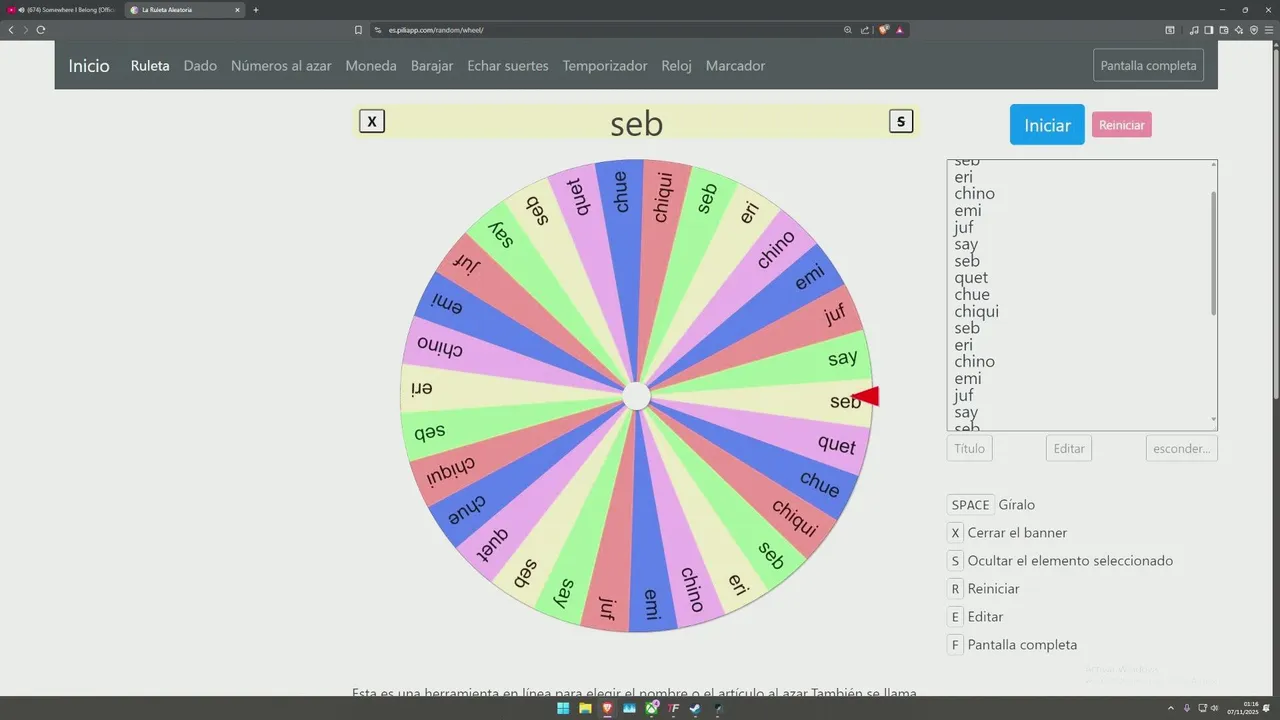Go back in the browser

click(x=11, y=30)
